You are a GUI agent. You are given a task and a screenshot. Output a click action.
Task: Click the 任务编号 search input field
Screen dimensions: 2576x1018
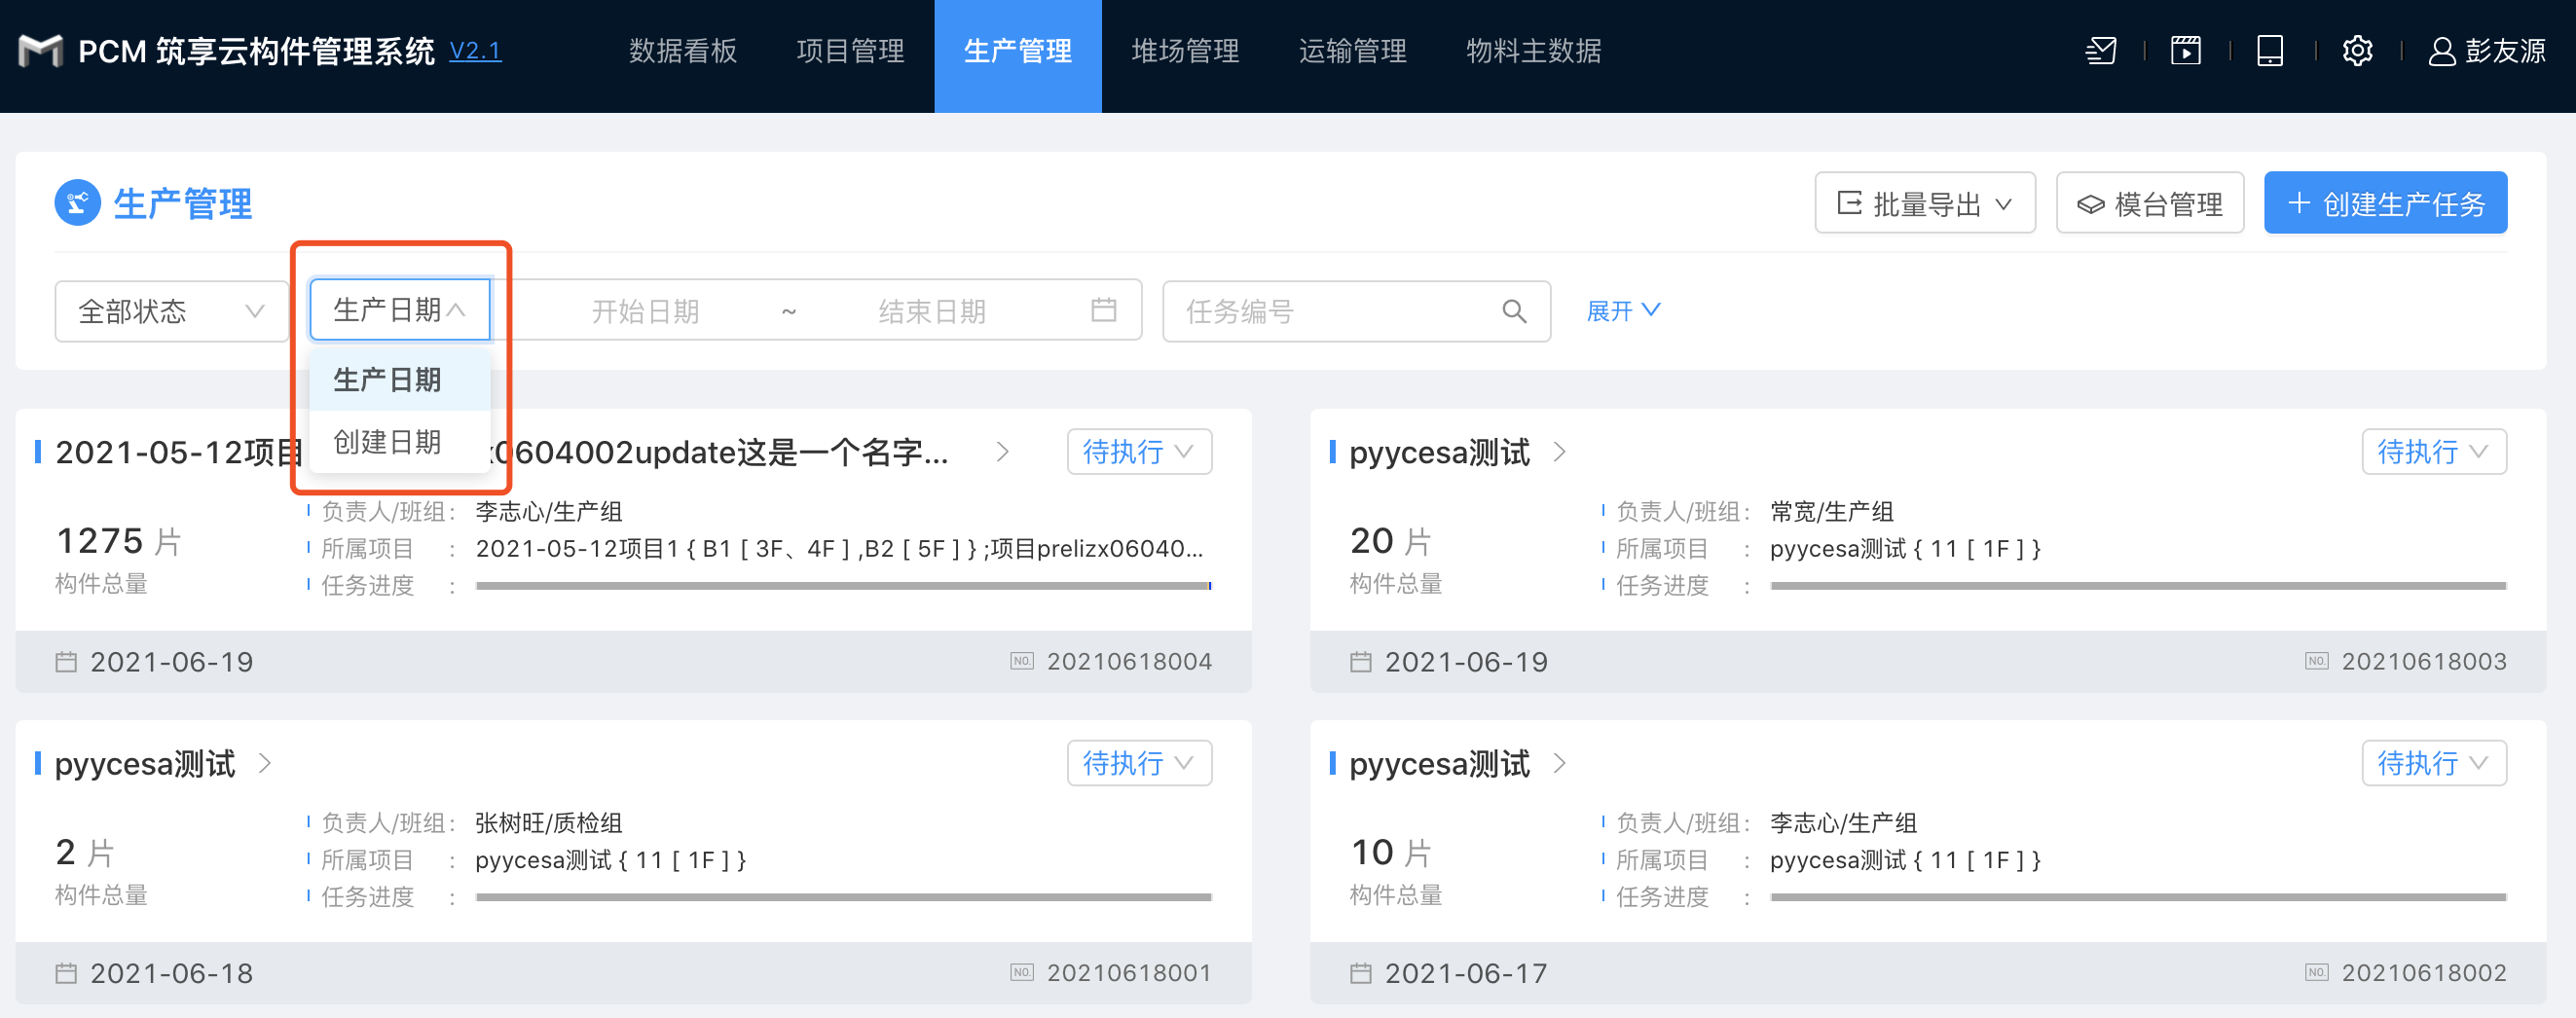pos(1356,311)
